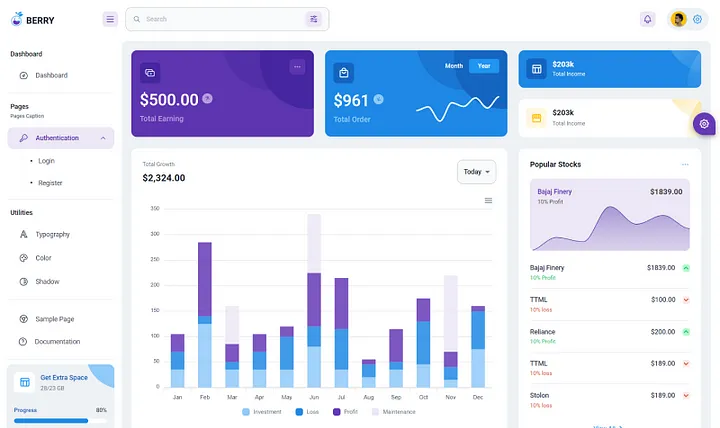
Task: Click the table icon on blue Total Income card
Action: click(536, 69)
